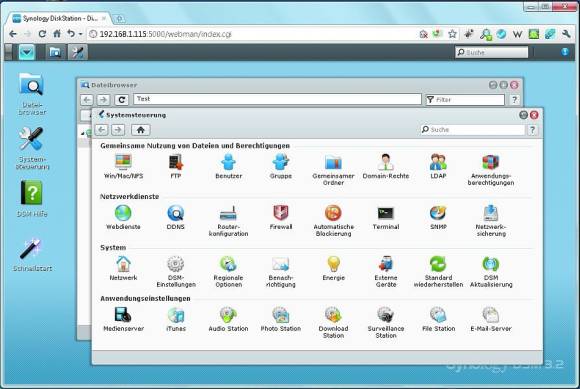Open Automatische Blockierung icon
The image size is (580, 389).
[x=333, y=220]
